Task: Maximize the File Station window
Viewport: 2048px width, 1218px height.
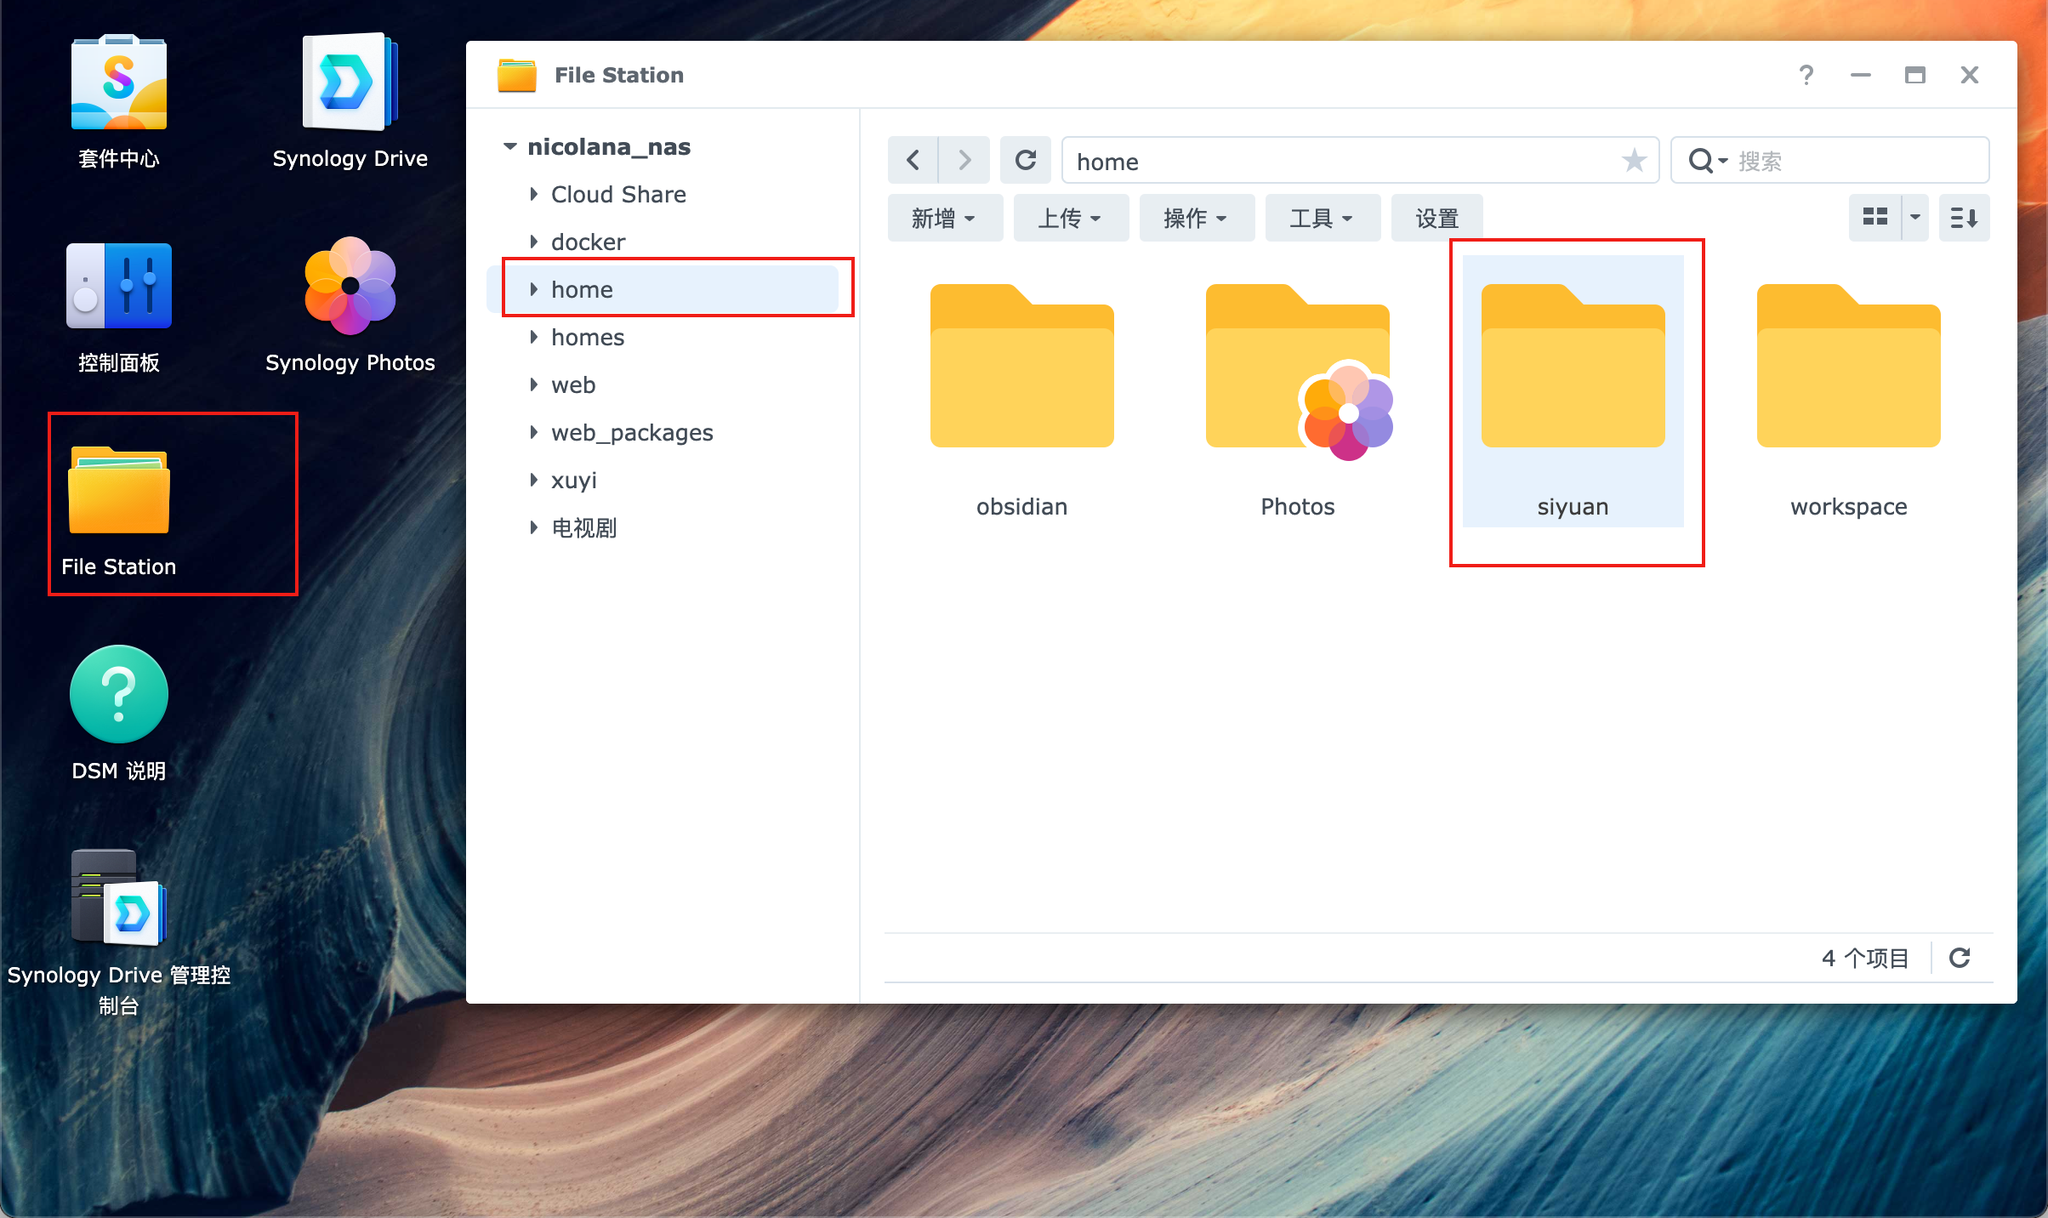Action: (x=1915, y=75)
